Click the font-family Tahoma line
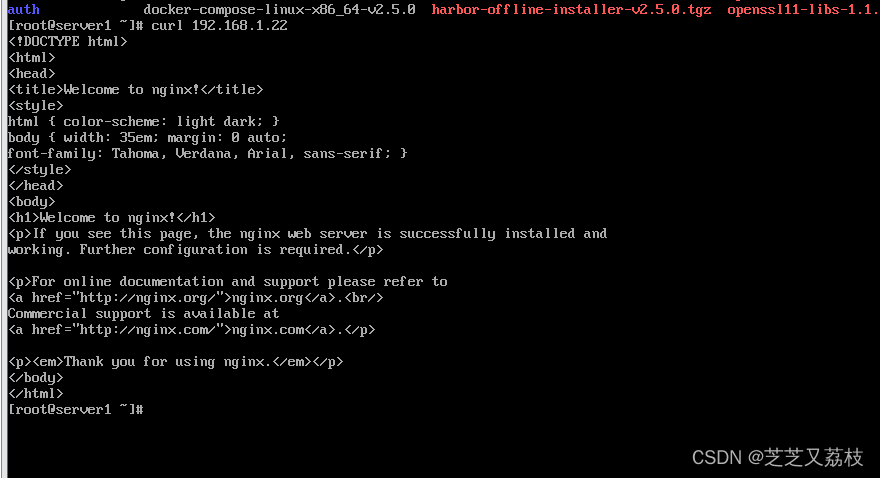Image resolution: width=880 pixels, height=478 pixels. coord(207,153)
